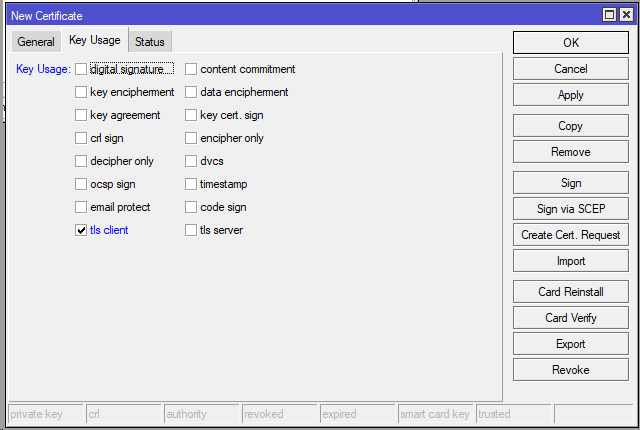Open the Status tab

click(x=150, y=42)
